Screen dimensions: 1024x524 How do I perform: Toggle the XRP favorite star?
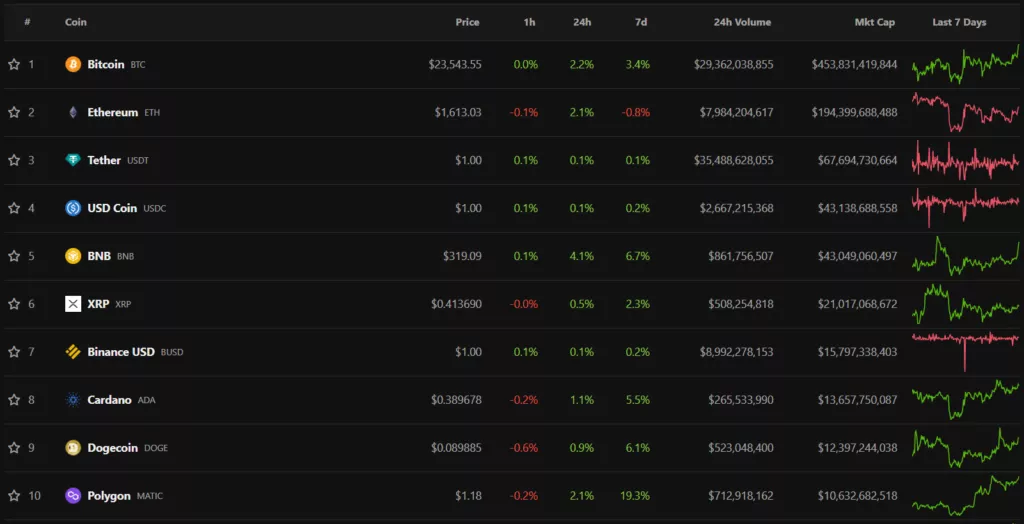[14, 304]
